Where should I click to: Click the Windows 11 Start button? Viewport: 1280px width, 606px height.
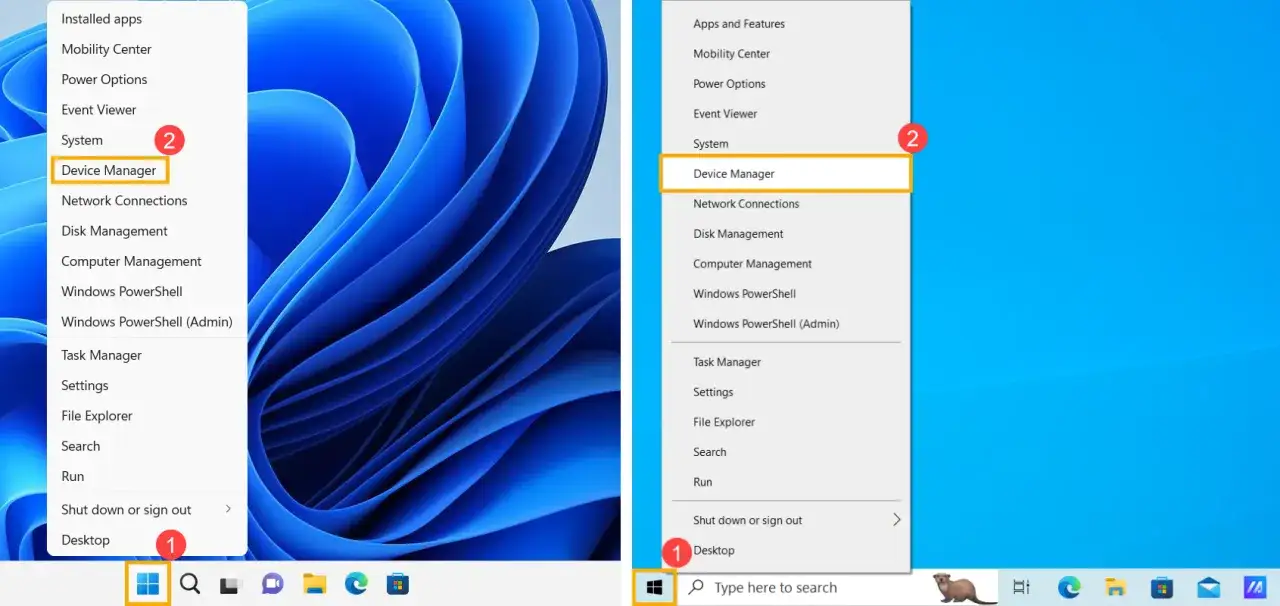click(147, 584)
